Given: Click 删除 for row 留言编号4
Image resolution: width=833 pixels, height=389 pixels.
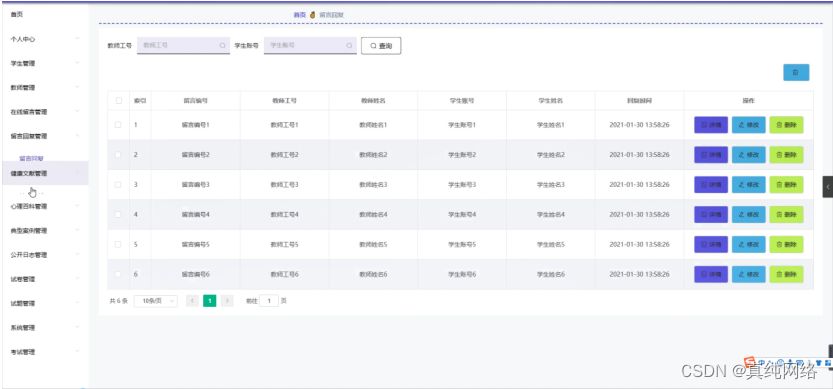Looking at the screenshot, I should point(786,215).
